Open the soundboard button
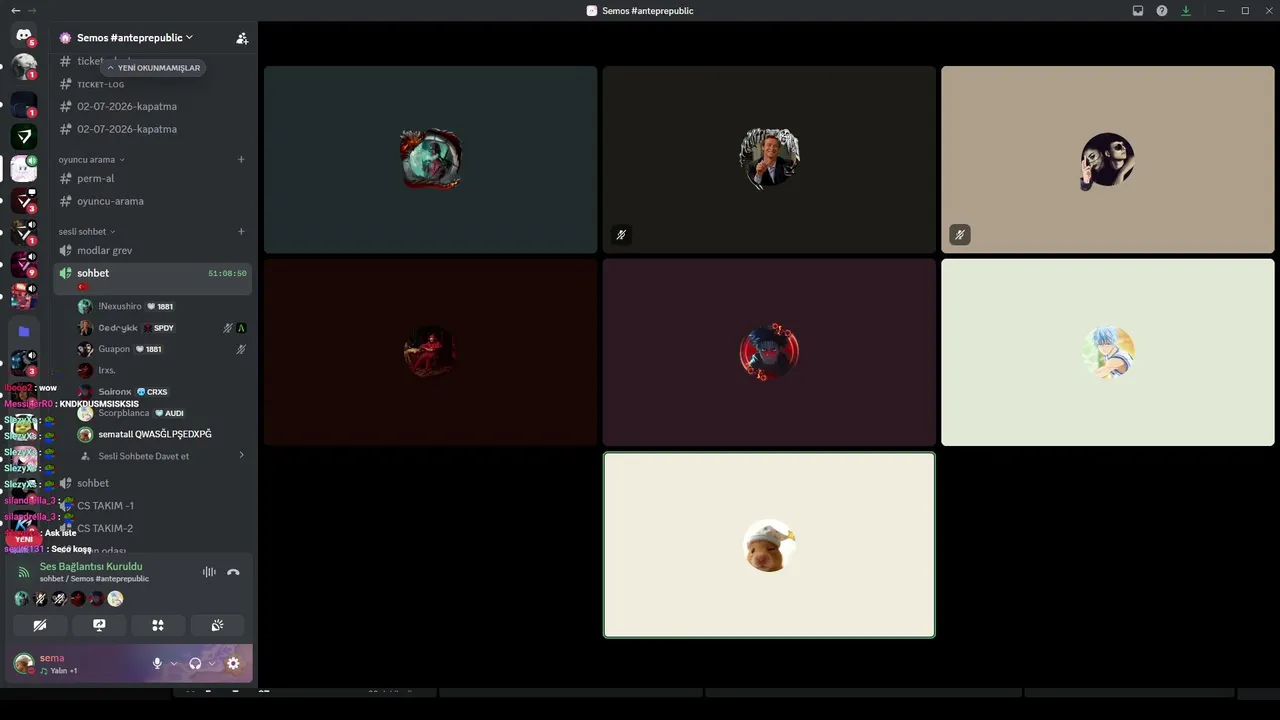Screen dimensions: 1280x720 (x=217, y=625)
